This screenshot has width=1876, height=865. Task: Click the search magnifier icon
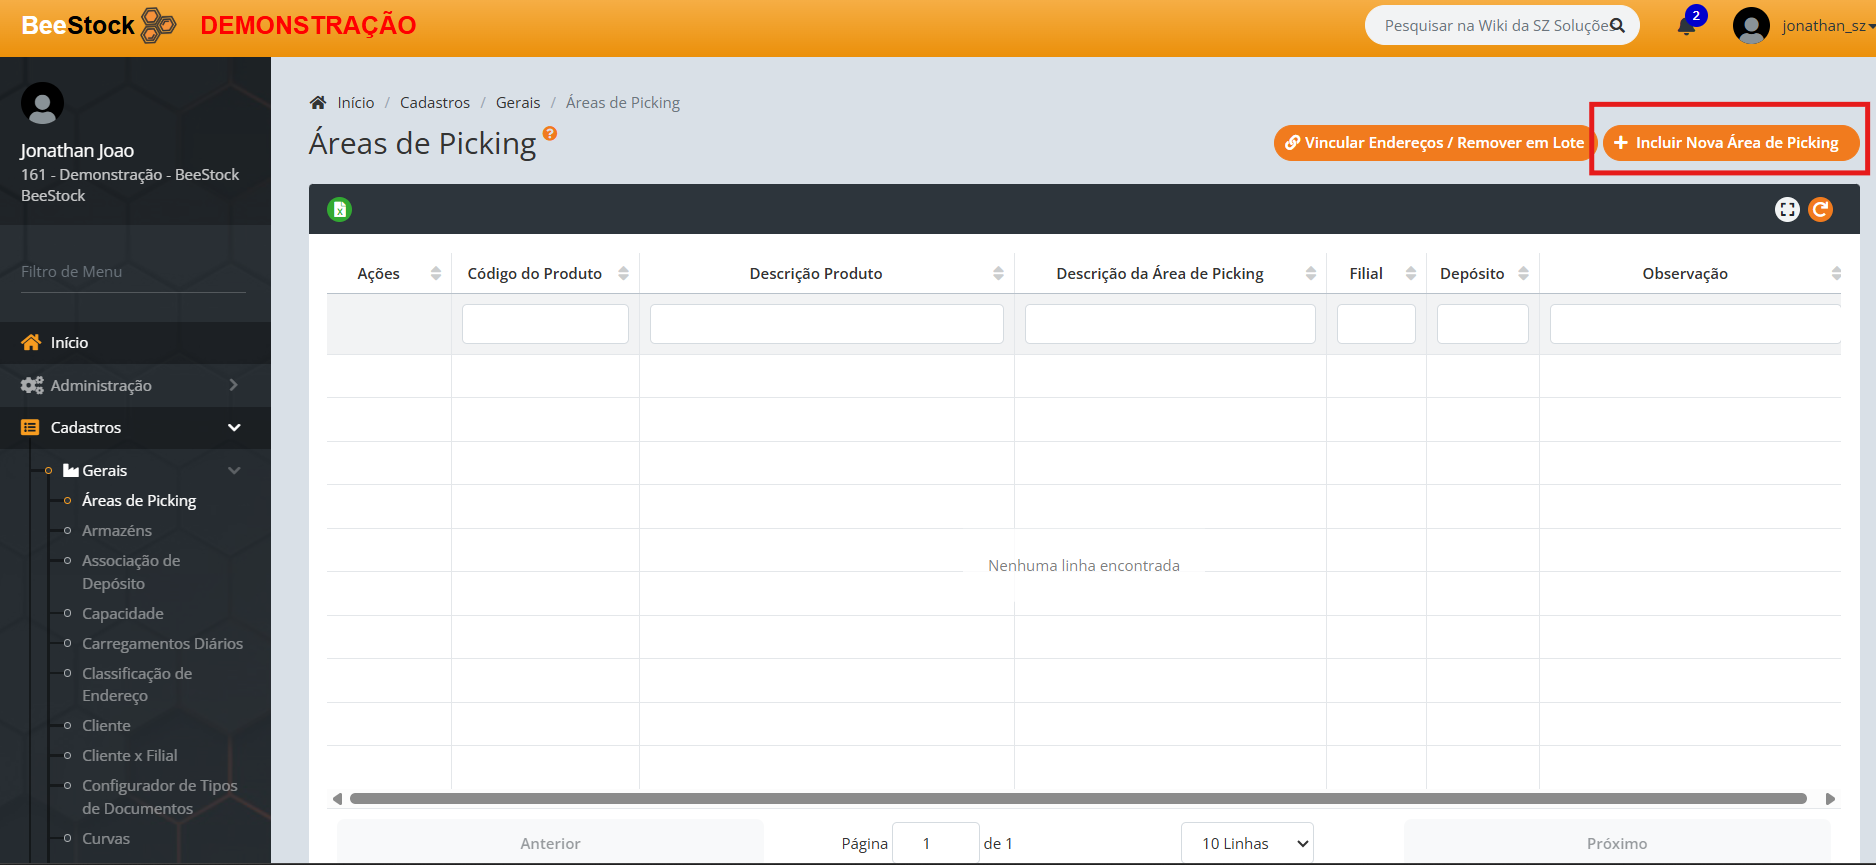[x=1617, y=26]
